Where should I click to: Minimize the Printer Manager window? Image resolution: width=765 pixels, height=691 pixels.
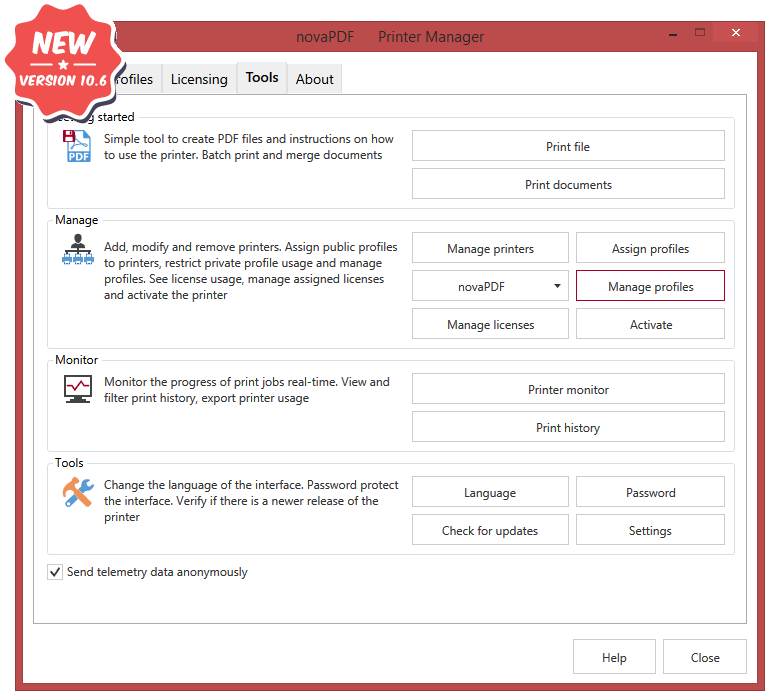coord(673,34)
